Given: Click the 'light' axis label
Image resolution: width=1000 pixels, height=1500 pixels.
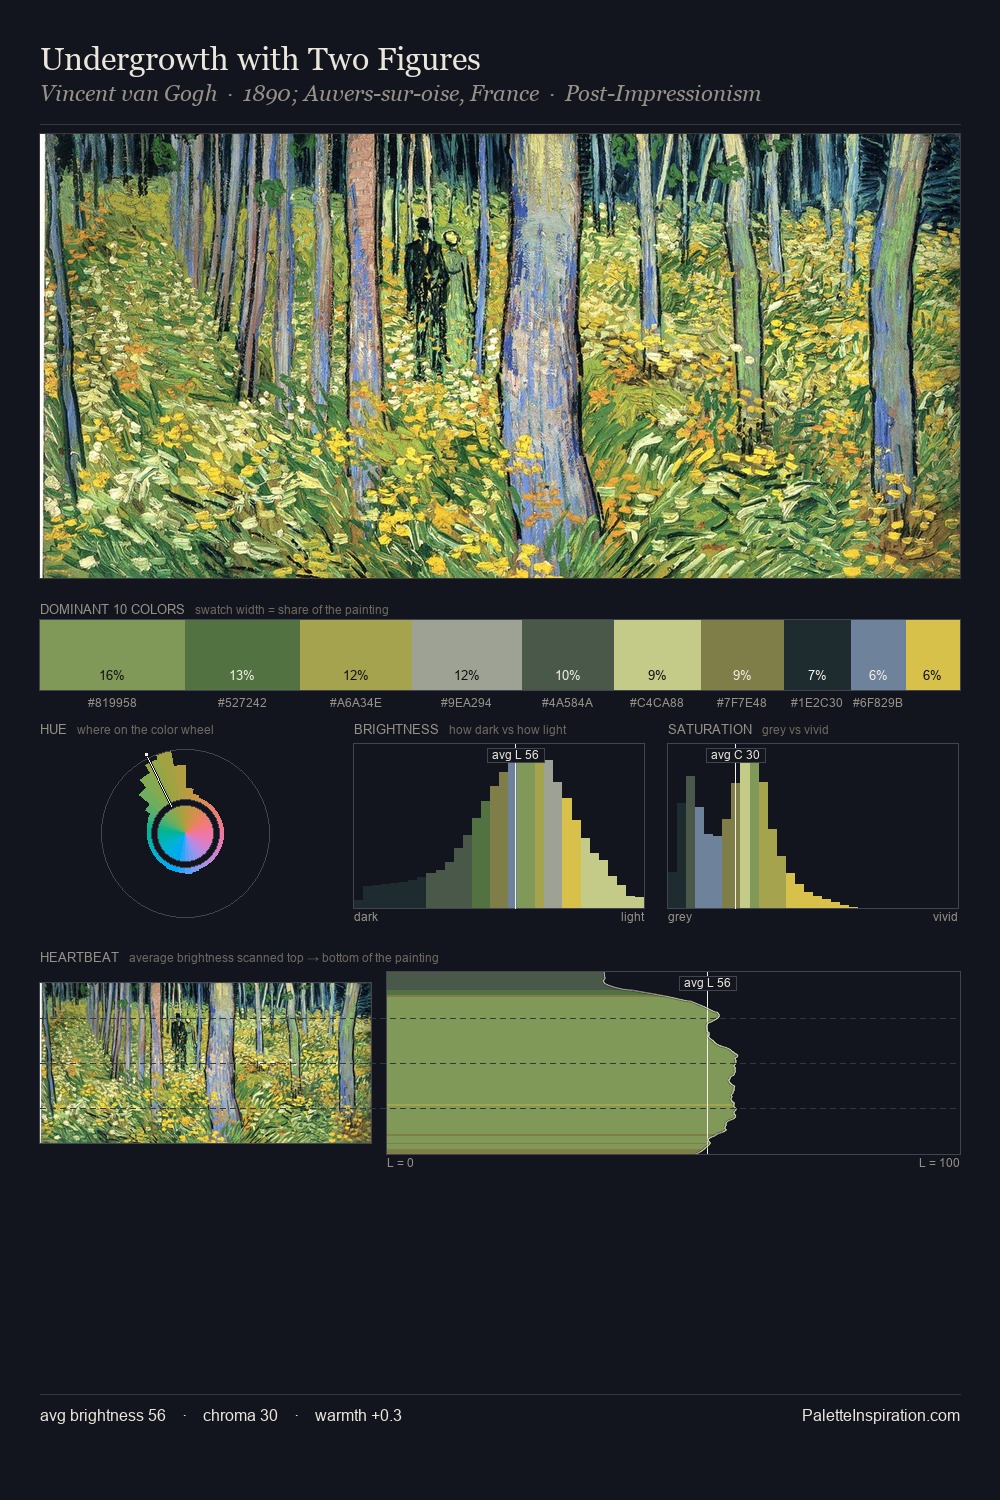Looking at the screenshot, I should (x=632, y=917).
